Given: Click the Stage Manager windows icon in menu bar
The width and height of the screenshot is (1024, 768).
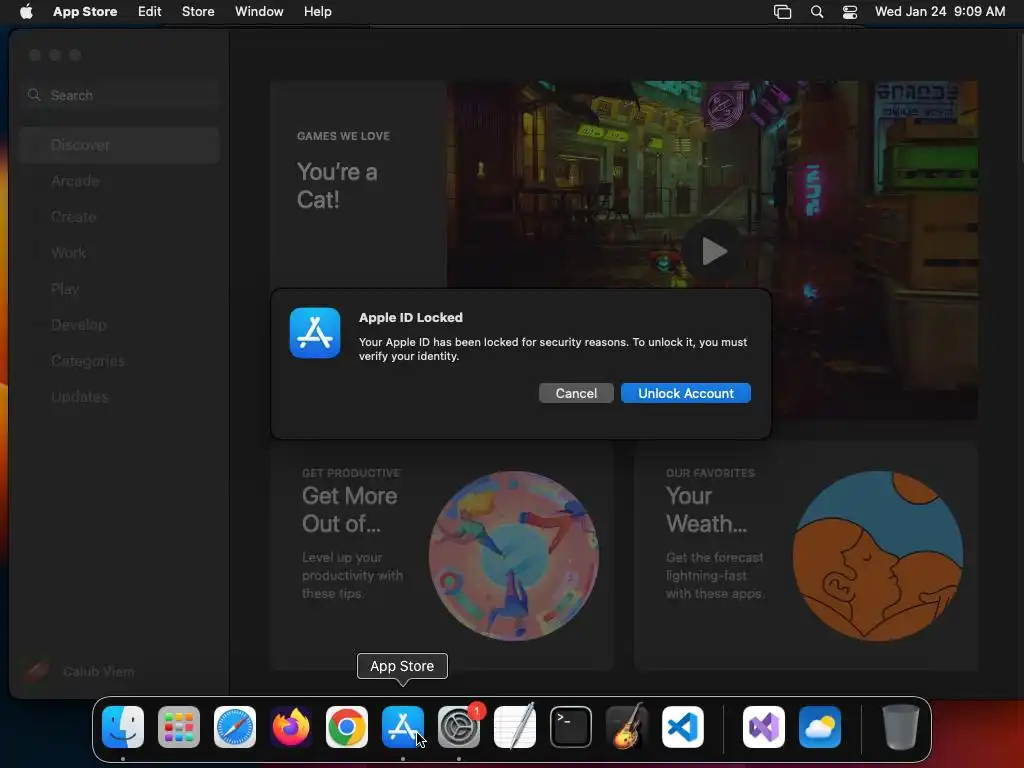Looking at the screenshot, I should 782,12.
